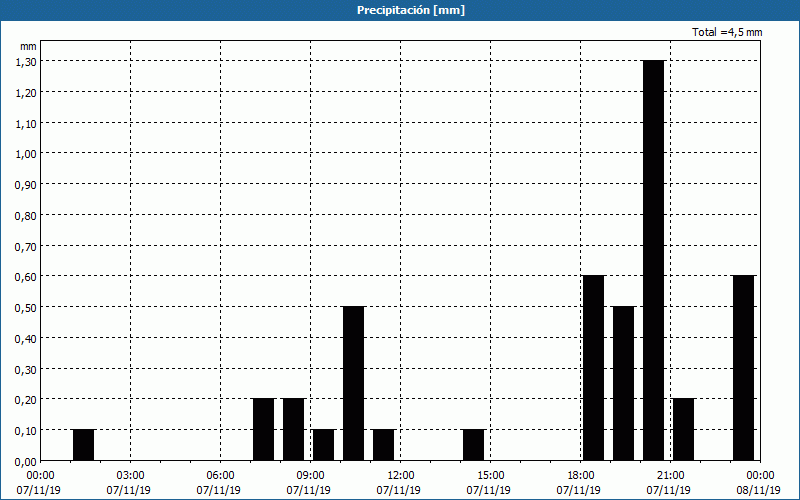Select the 0,10 y-axis value

click(x=26, y=431)
